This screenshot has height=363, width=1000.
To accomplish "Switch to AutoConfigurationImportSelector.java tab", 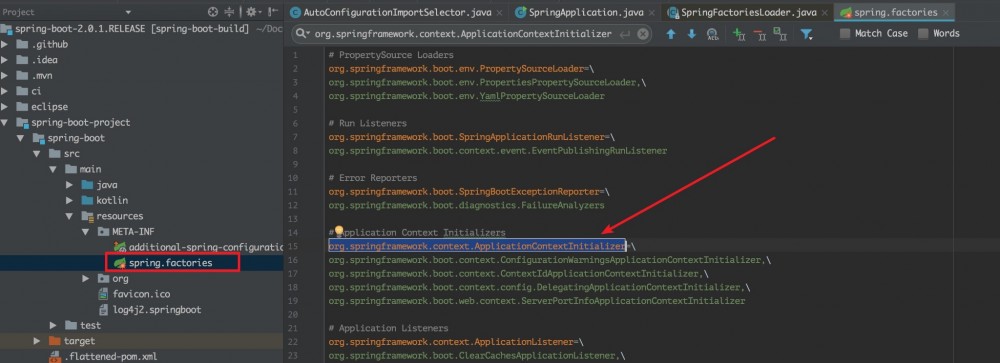I will click(x=396, y=12).
